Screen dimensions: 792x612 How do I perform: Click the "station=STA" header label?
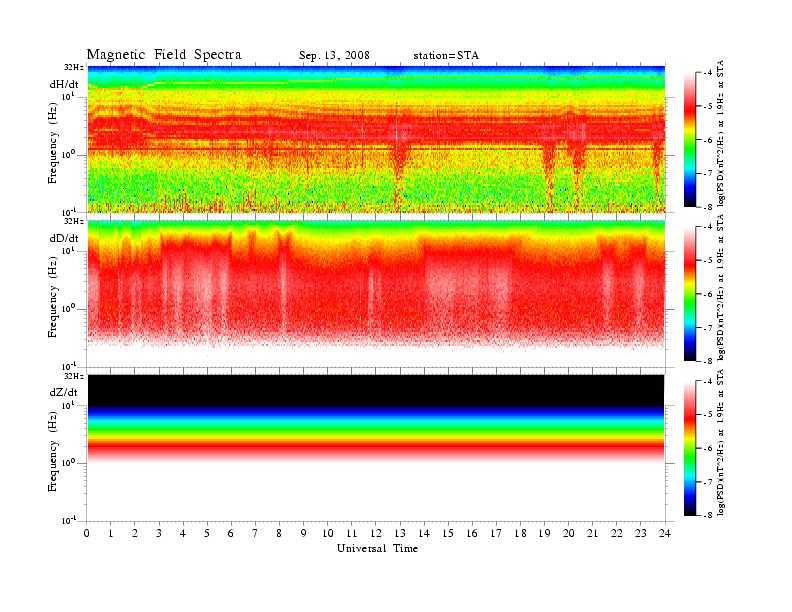click(x=446, y=56)
